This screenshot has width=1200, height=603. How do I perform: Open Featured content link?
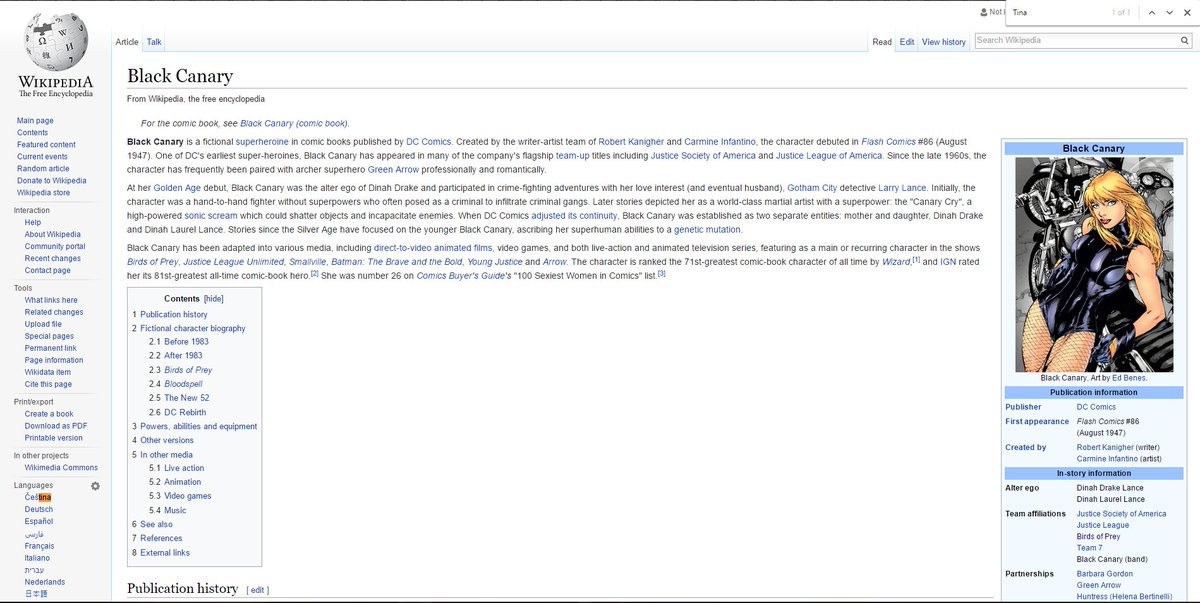click(x=46, y=145)
